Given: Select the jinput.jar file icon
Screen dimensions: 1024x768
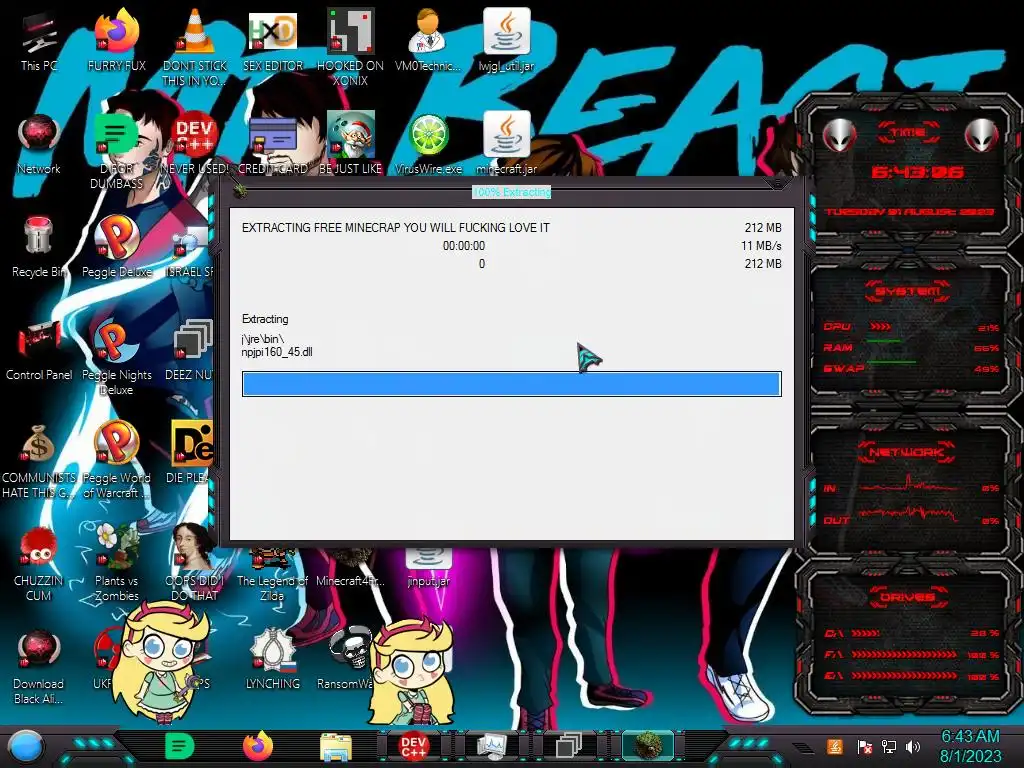Looking at the screenshot, I should [428, 568].
